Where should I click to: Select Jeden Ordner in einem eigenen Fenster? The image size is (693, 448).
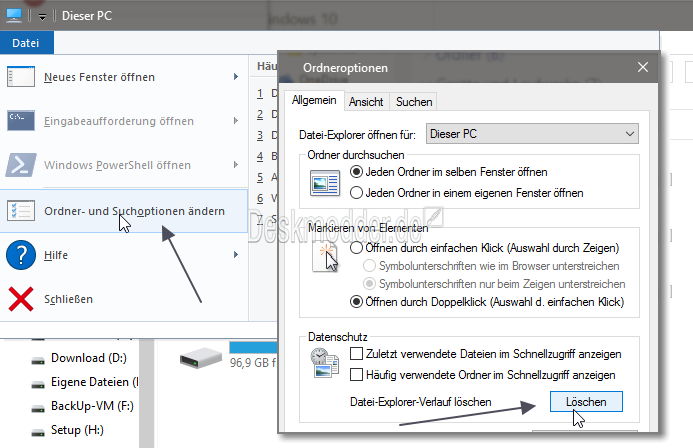point(357,192)
